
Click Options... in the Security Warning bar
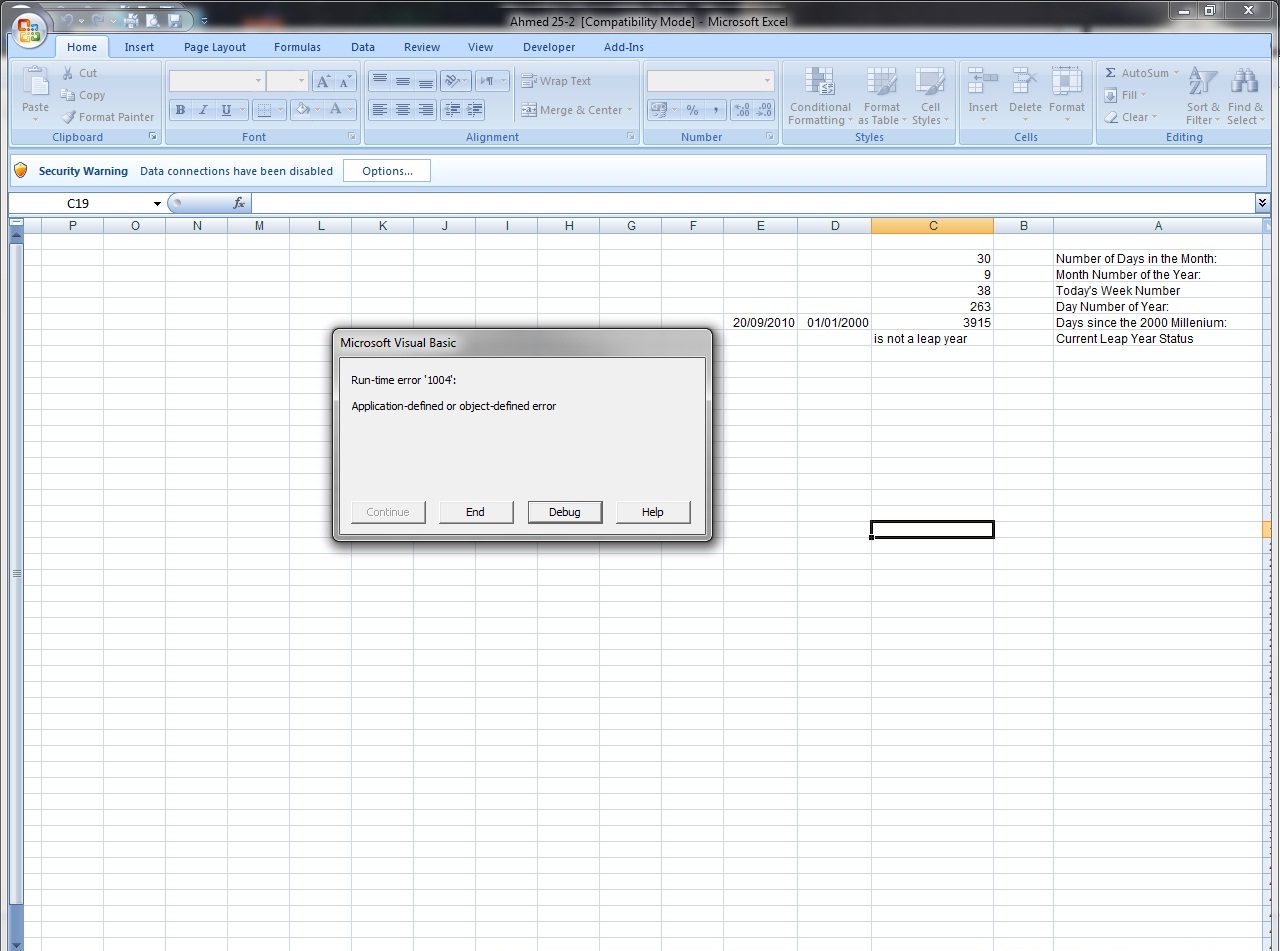tap(387, 171)
